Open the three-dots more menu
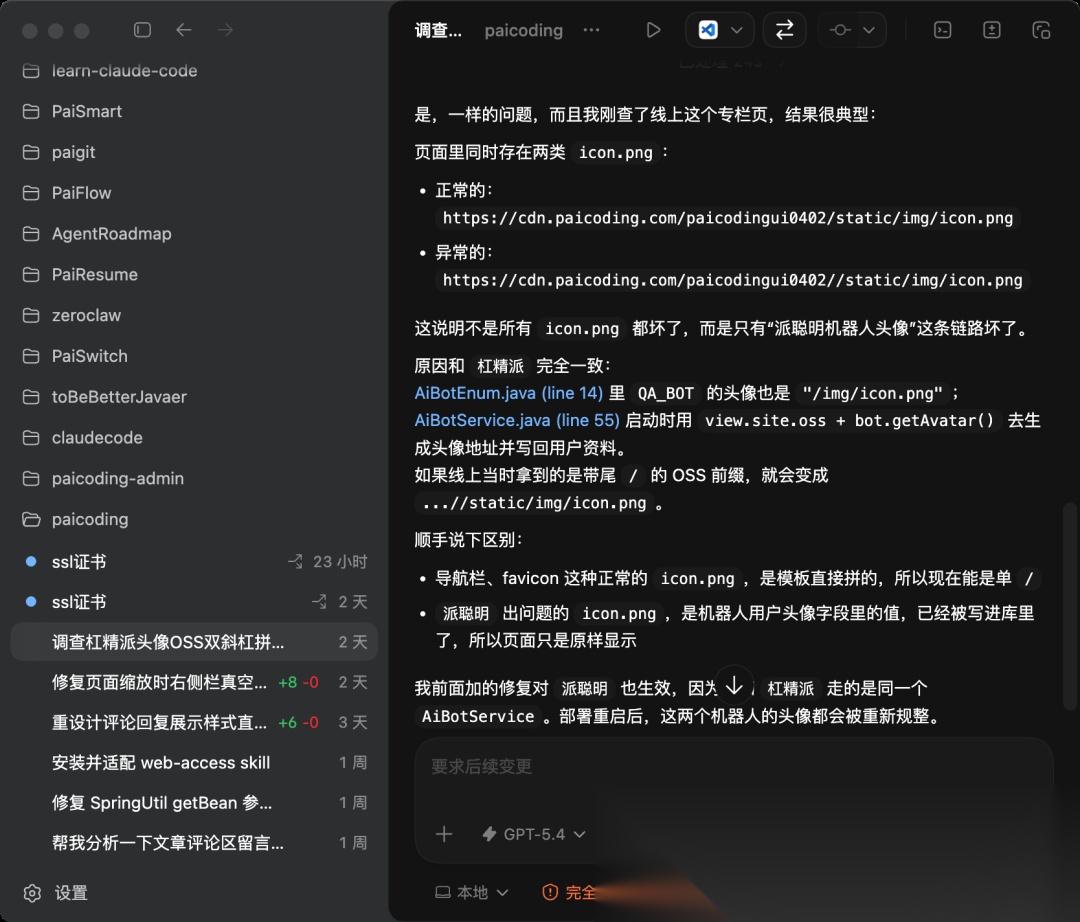This screenshot has width=1080, height=922. pos(591,30)
